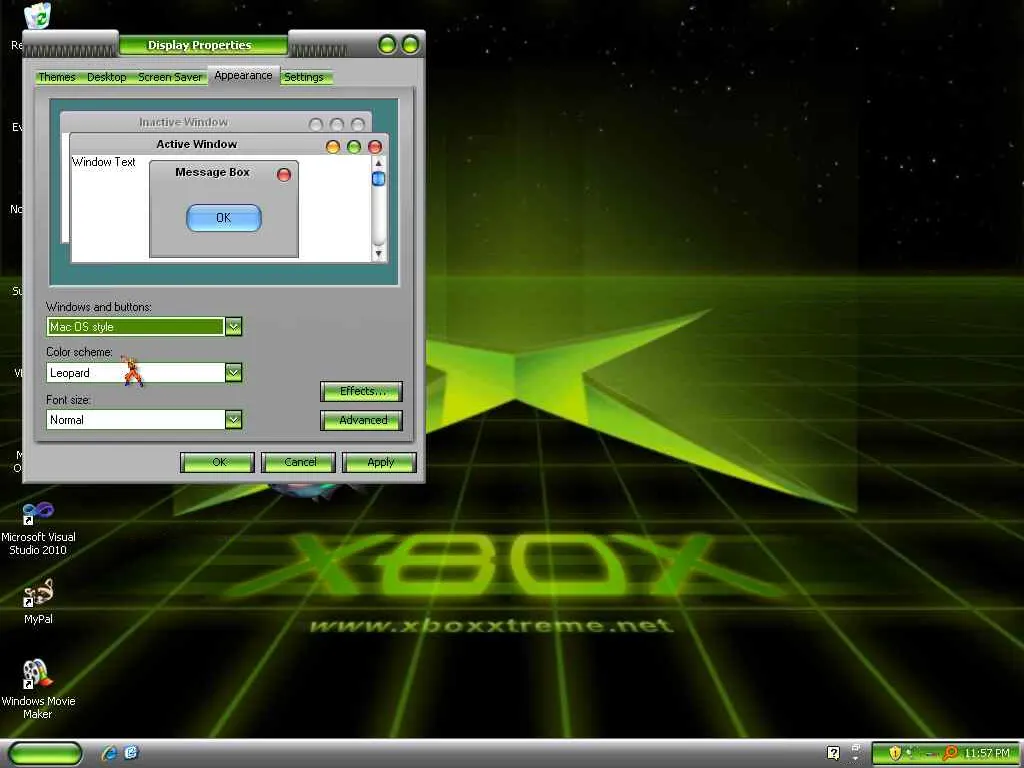This screenshot has height=768, width=1024.
Task: Open Advanced appearance settings
Action: [x=361, y=420]
